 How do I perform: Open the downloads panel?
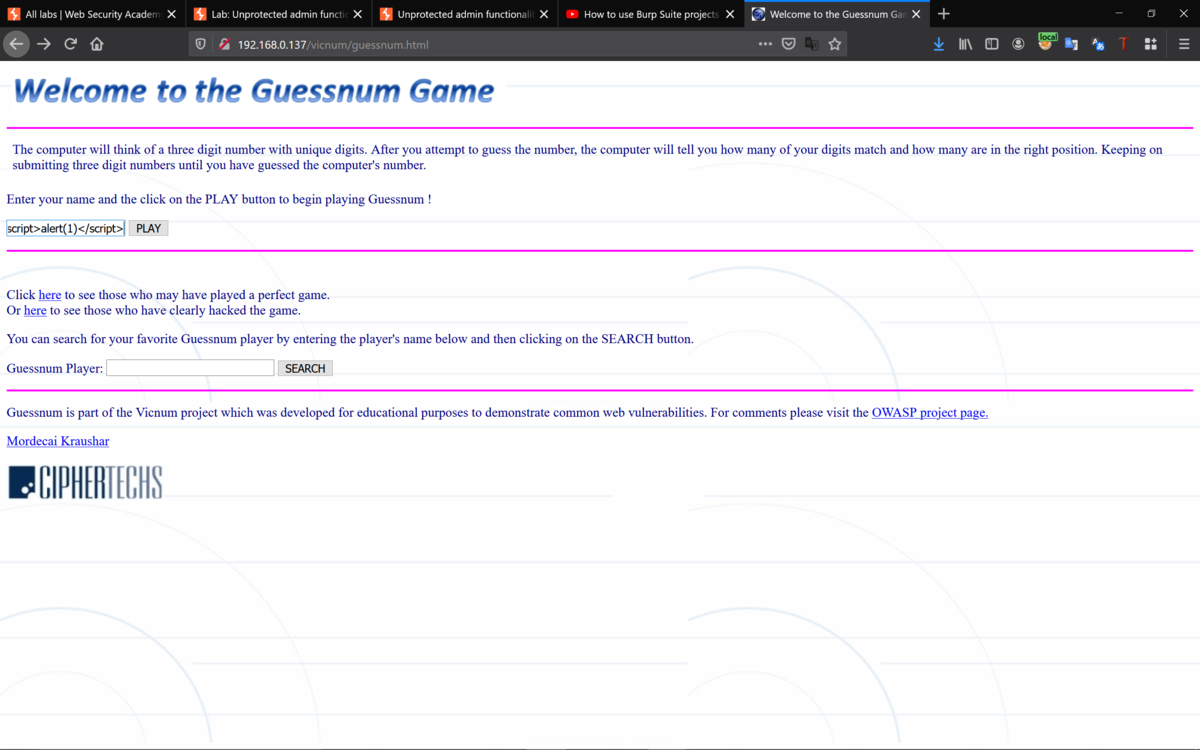pos(938,44)
